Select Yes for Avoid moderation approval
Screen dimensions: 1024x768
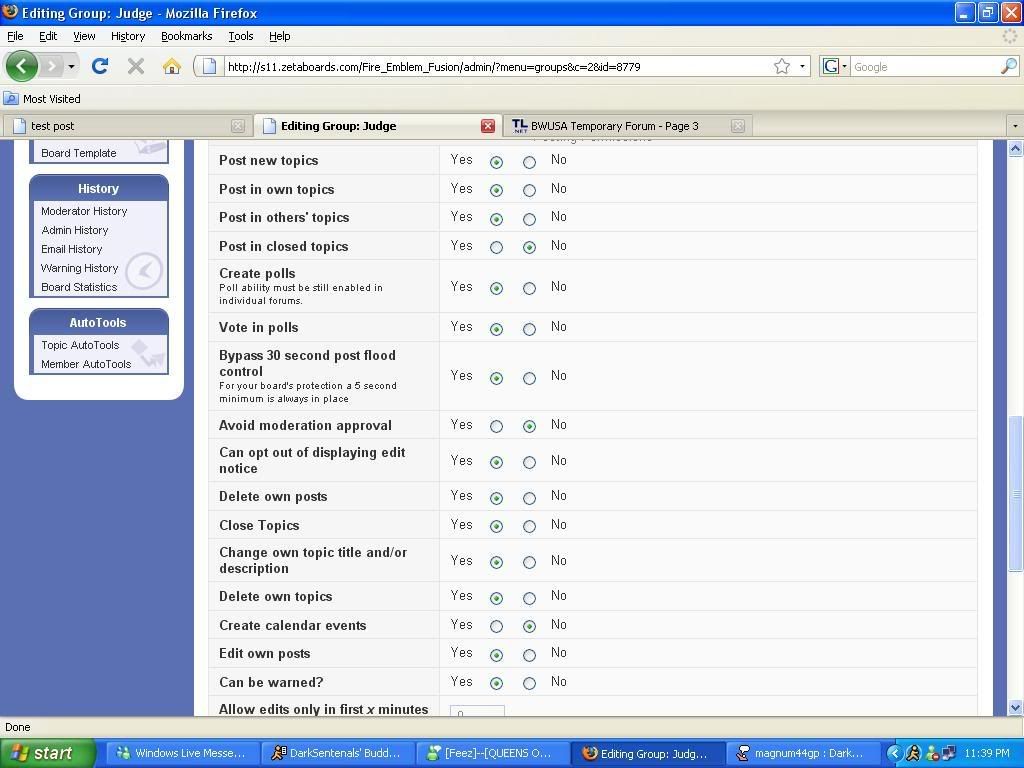[496, 426]
